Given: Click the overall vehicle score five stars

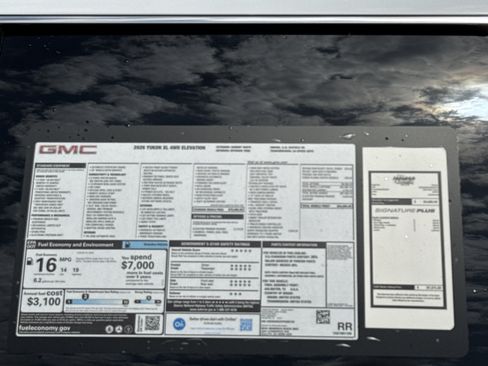Looking at the screenshot, I should (242, 251).
